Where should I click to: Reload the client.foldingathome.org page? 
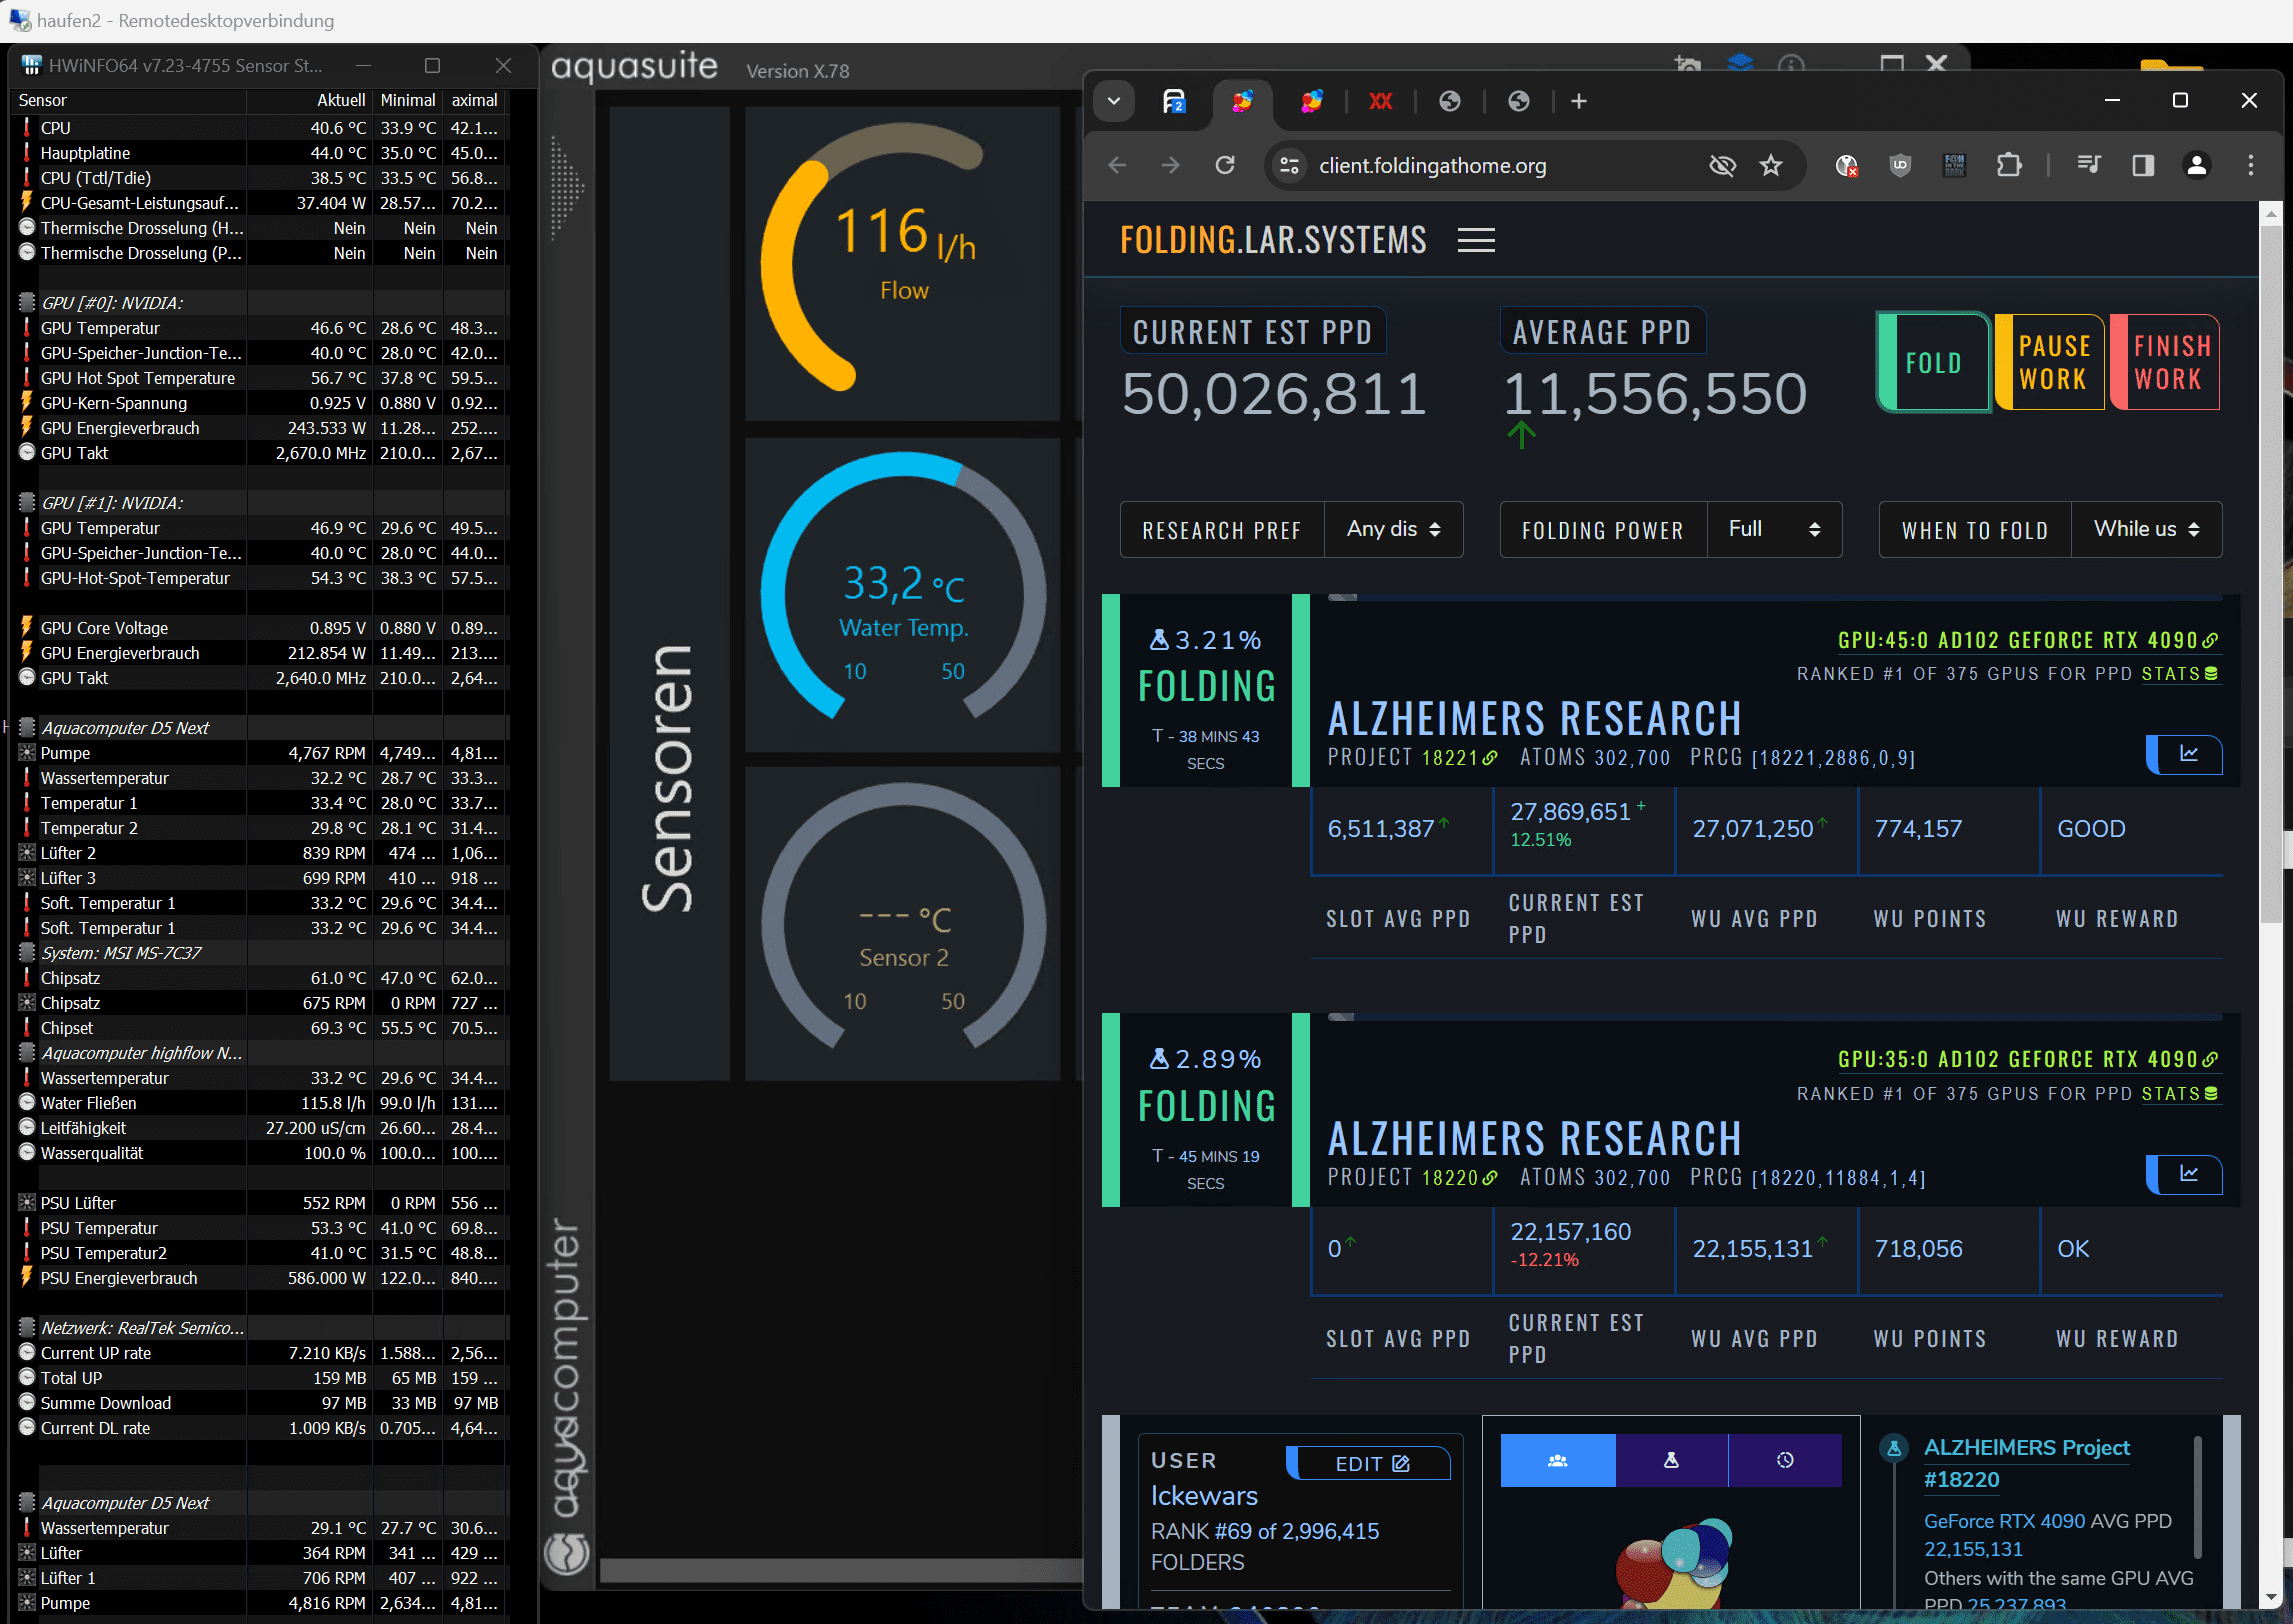[1225, 165]
